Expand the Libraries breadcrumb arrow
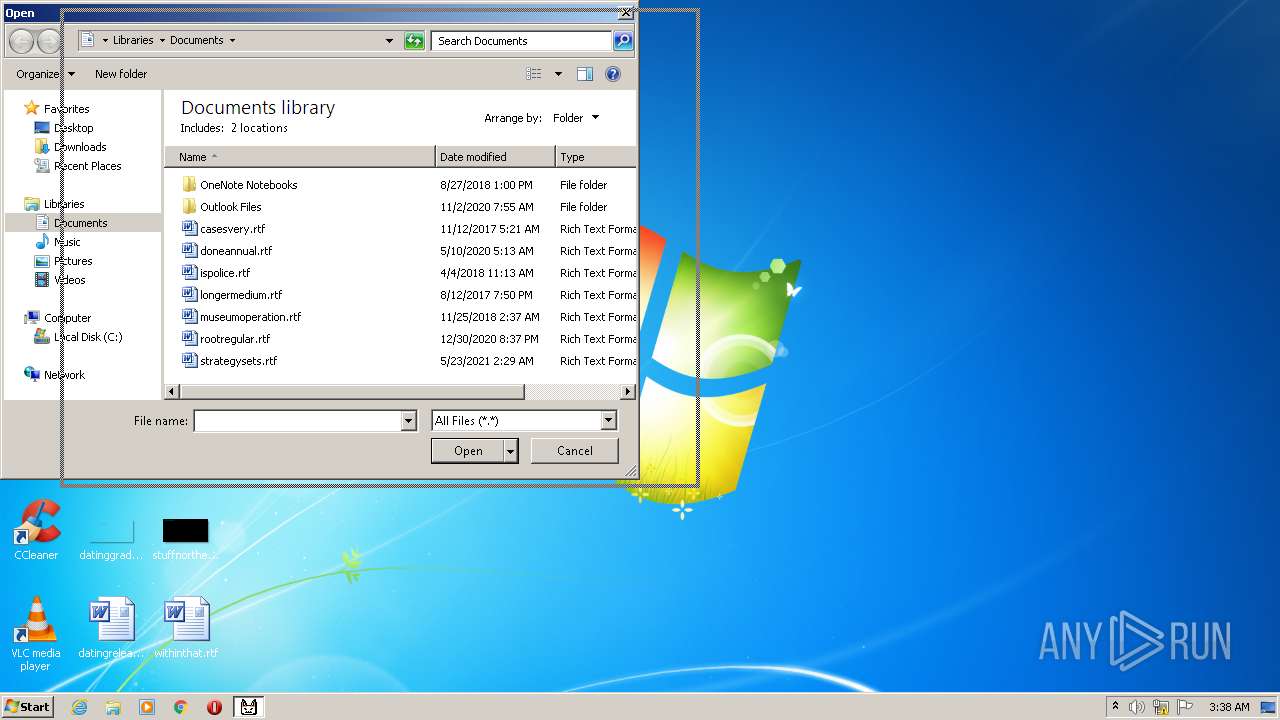Image resolution: width=1280 pixels, height=720 pixels. click(162, 41)
